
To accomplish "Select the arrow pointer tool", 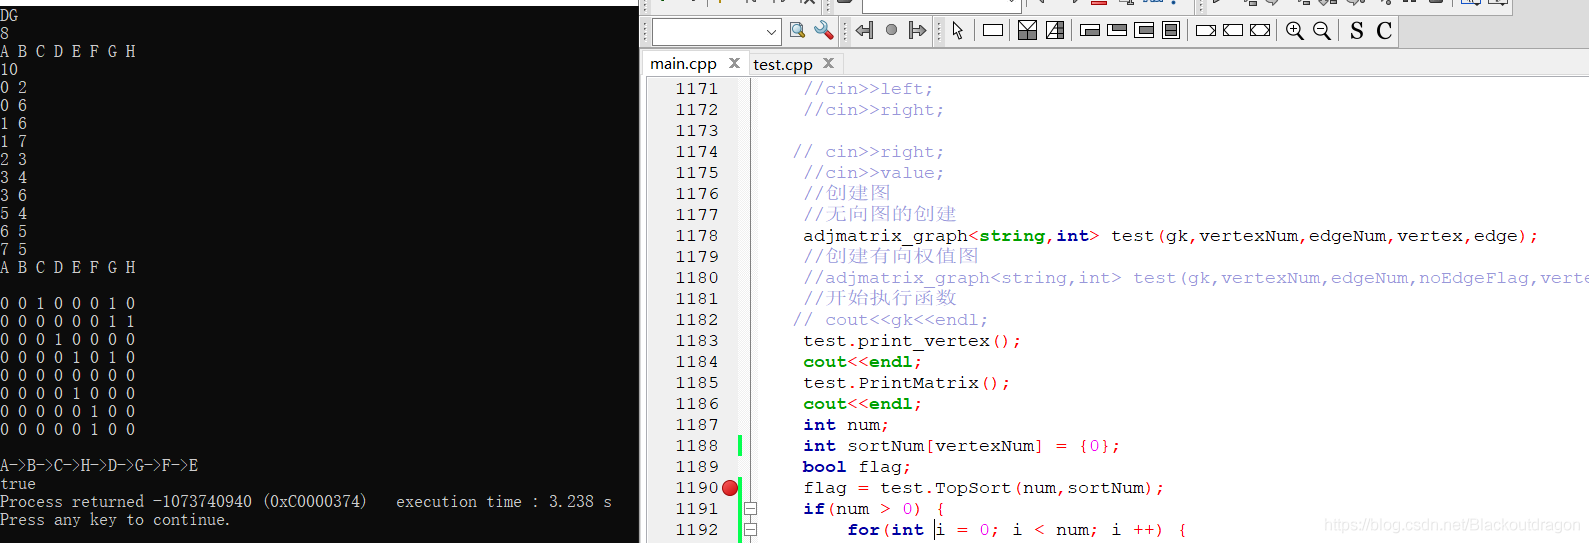I will pyautogui.click(x=957, y=31).
